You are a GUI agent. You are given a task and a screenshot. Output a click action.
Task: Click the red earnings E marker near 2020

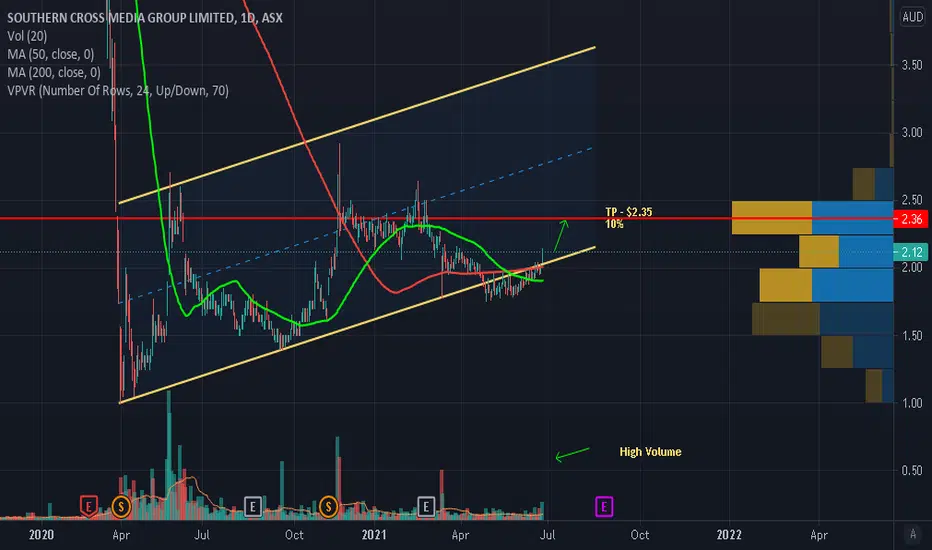(x=89, y=507)
